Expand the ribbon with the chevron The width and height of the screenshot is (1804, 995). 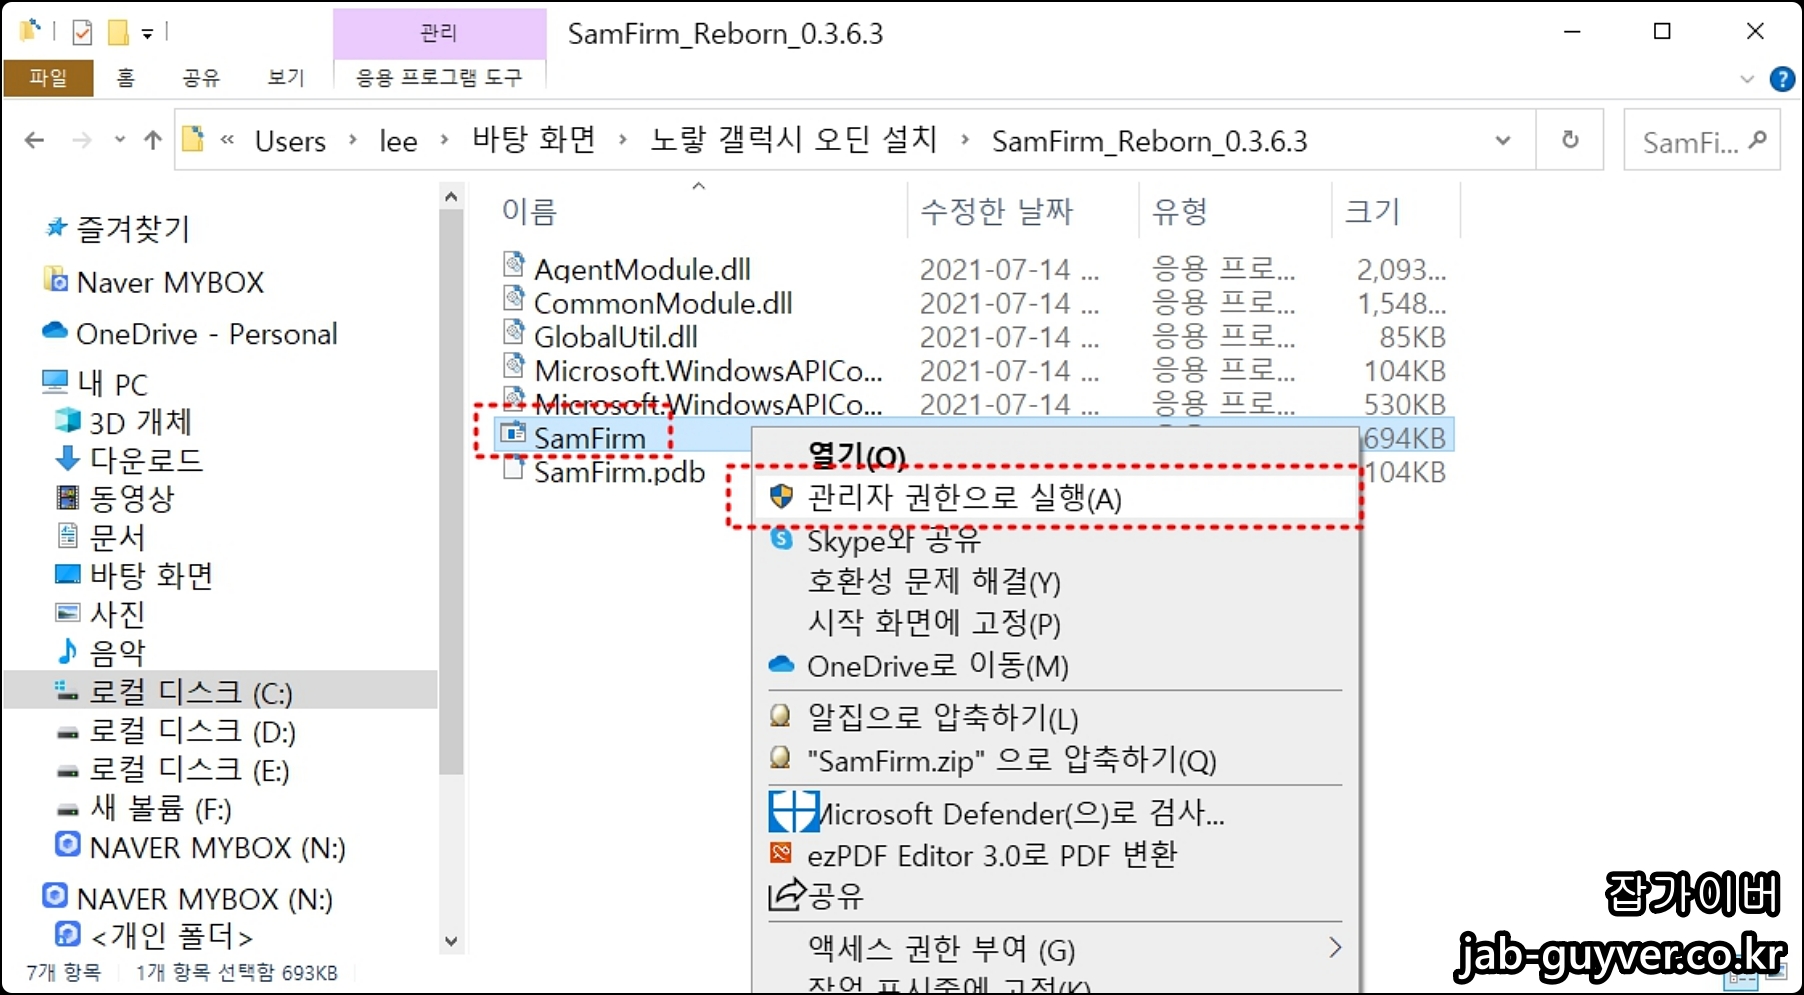[x=1747, y=78]
